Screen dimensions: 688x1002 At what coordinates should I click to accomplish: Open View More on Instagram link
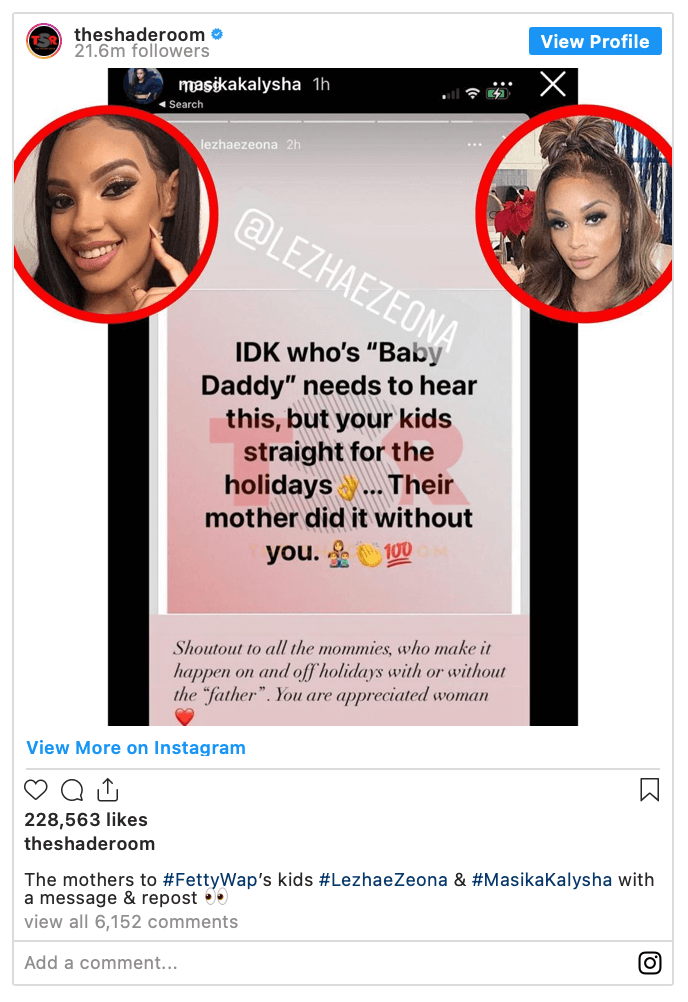(136, 748)
